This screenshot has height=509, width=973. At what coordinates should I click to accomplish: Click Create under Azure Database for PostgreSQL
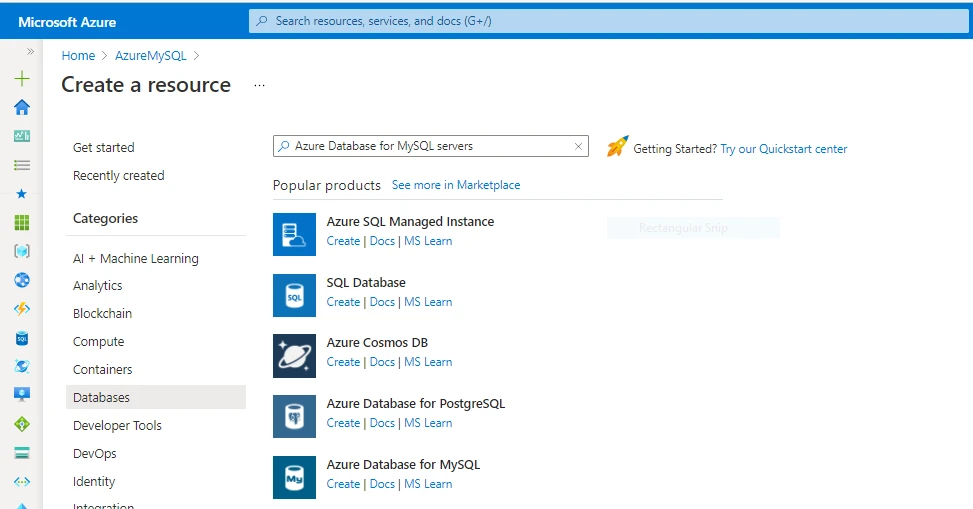pos(343,423)
